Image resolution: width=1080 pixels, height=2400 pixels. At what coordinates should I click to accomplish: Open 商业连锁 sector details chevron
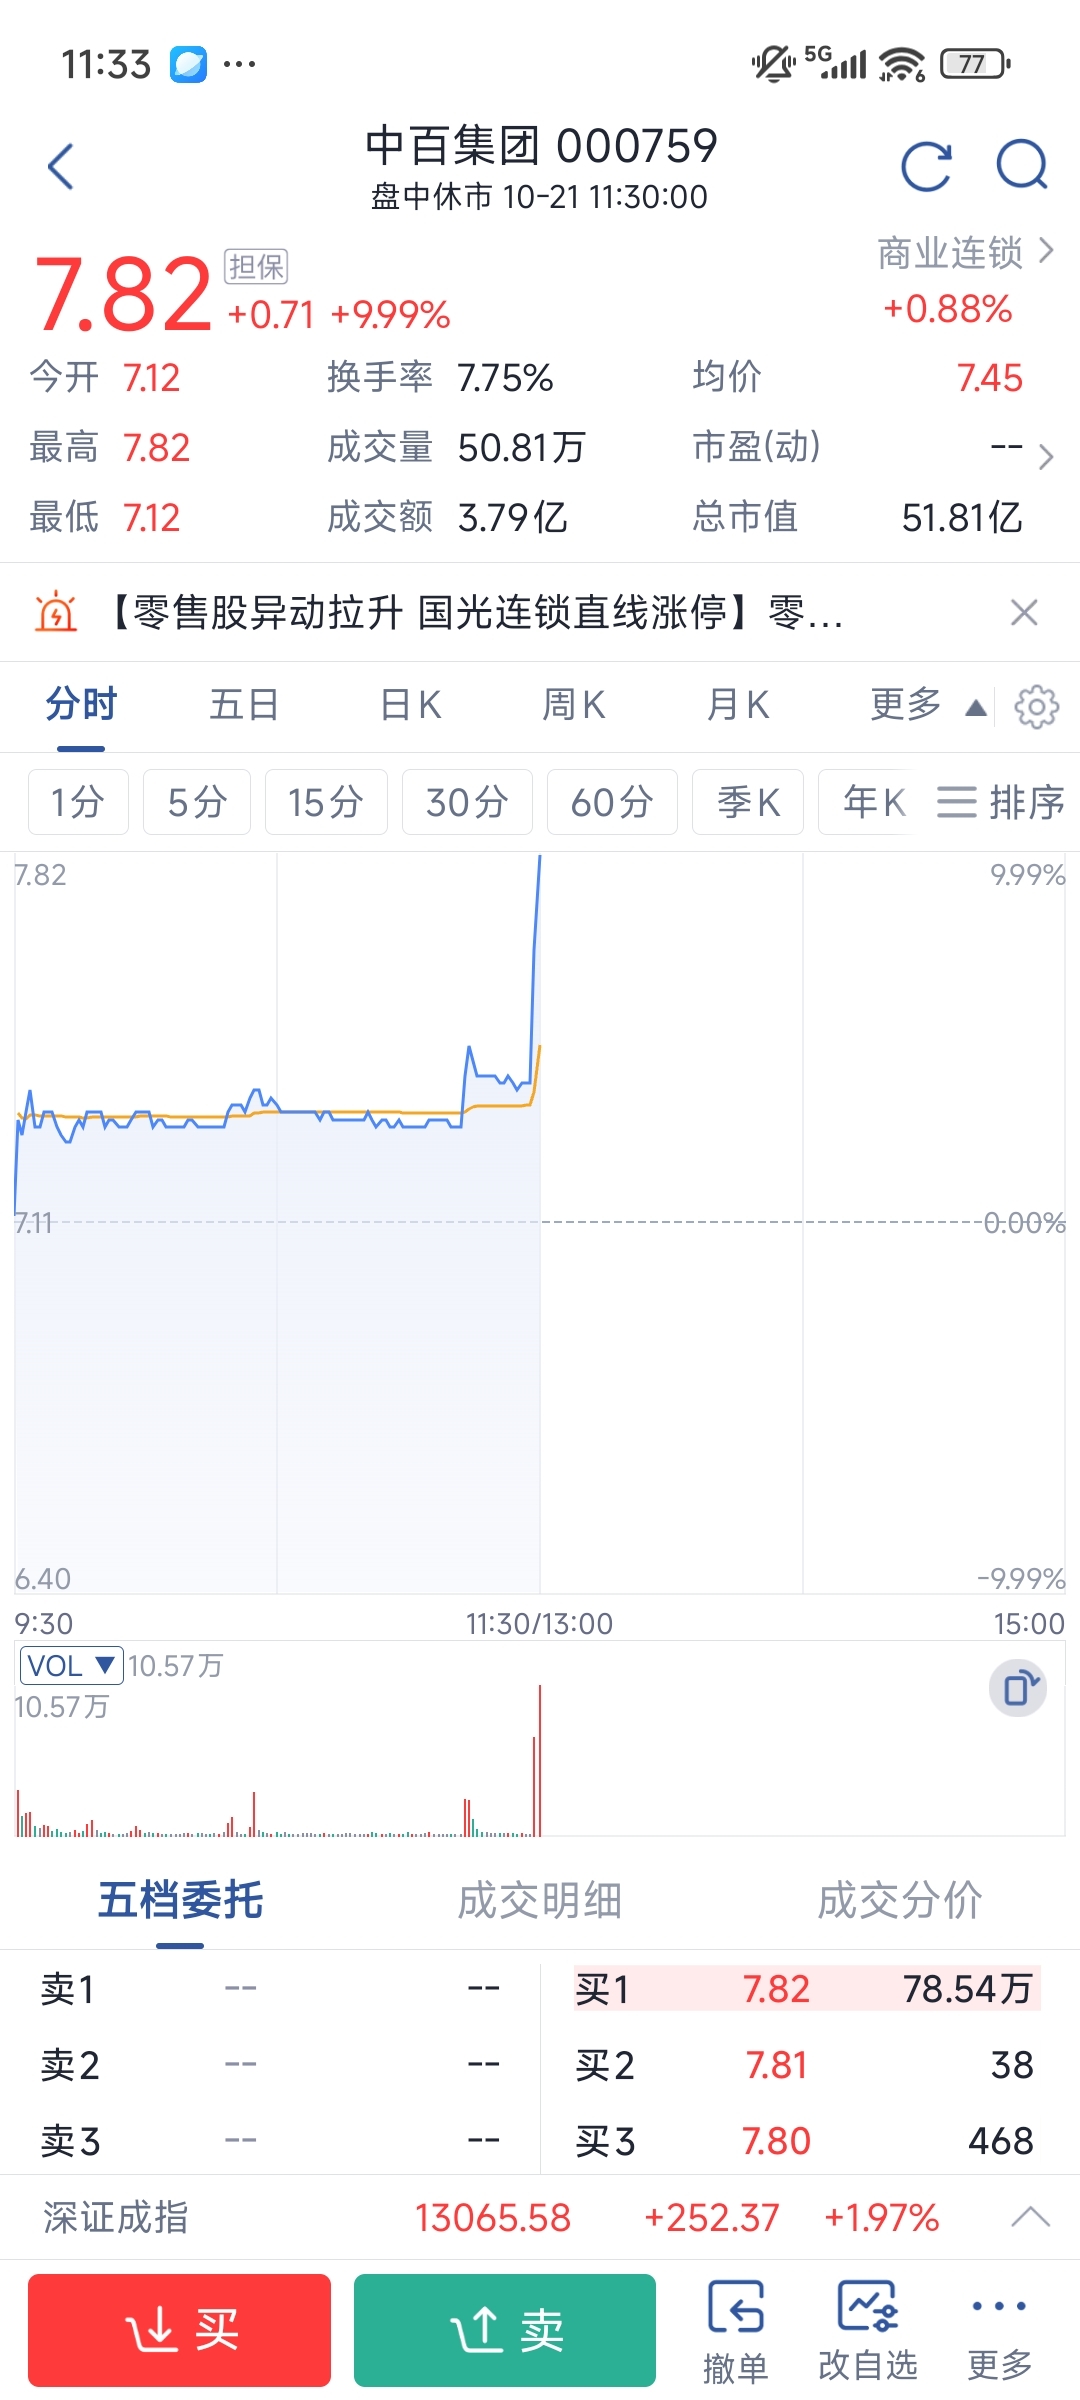[x=1046, y=250]
